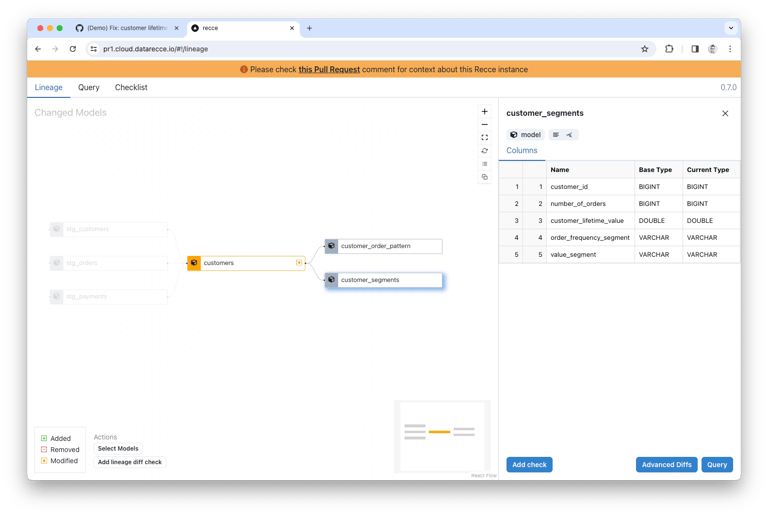This screenshot has width=768, height=516.
Task: Open the browser profile avatar
Action: point(712,49)
